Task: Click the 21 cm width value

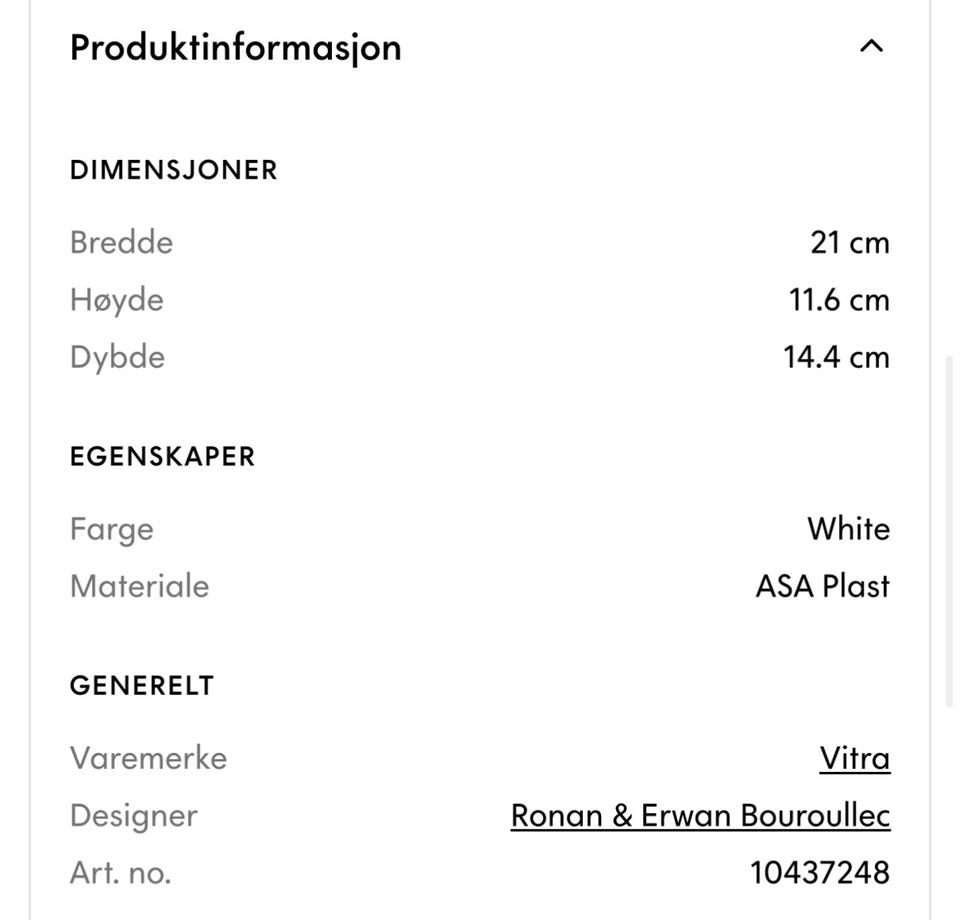Action: tap(851, 242)
